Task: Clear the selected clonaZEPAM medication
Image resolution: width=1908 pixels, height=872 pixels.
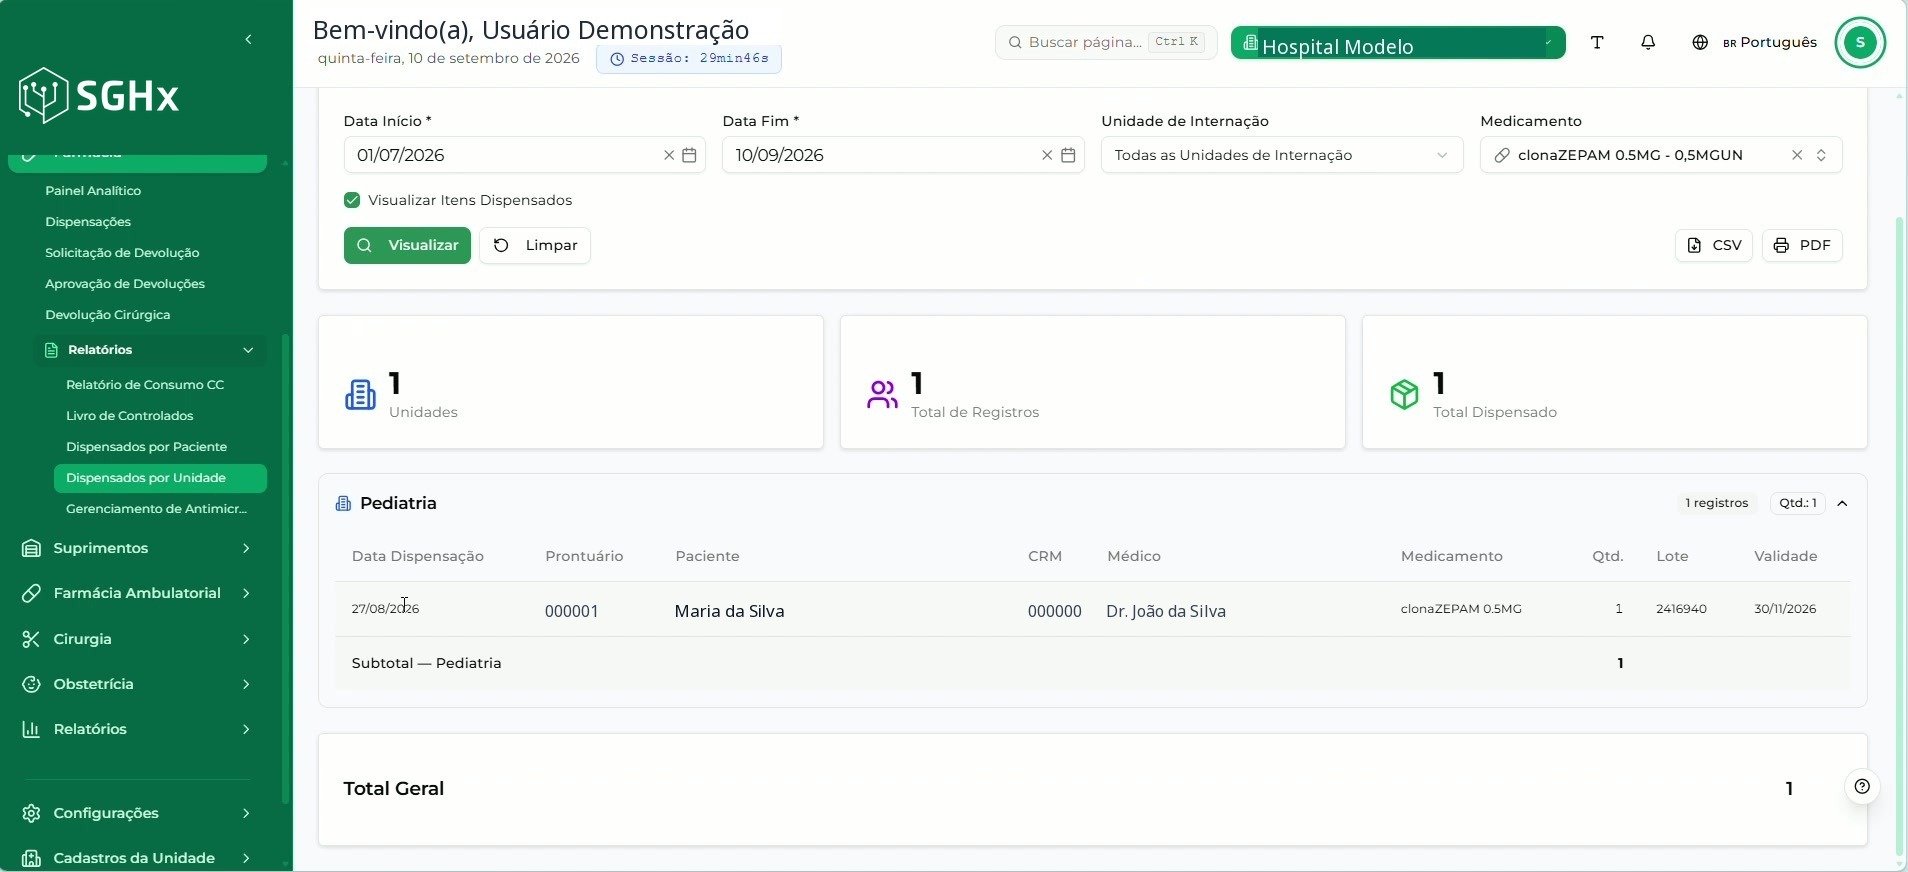Action: pos(1797,155)
